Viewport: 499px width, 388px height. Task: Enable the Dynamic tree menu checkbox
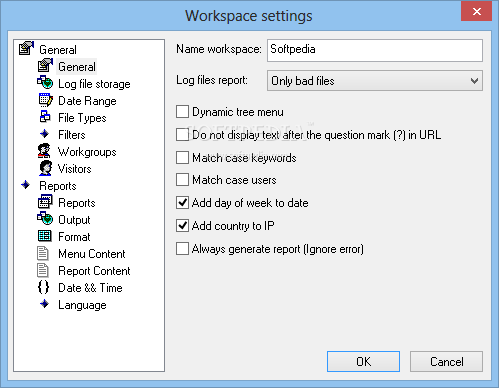[182, 112]
